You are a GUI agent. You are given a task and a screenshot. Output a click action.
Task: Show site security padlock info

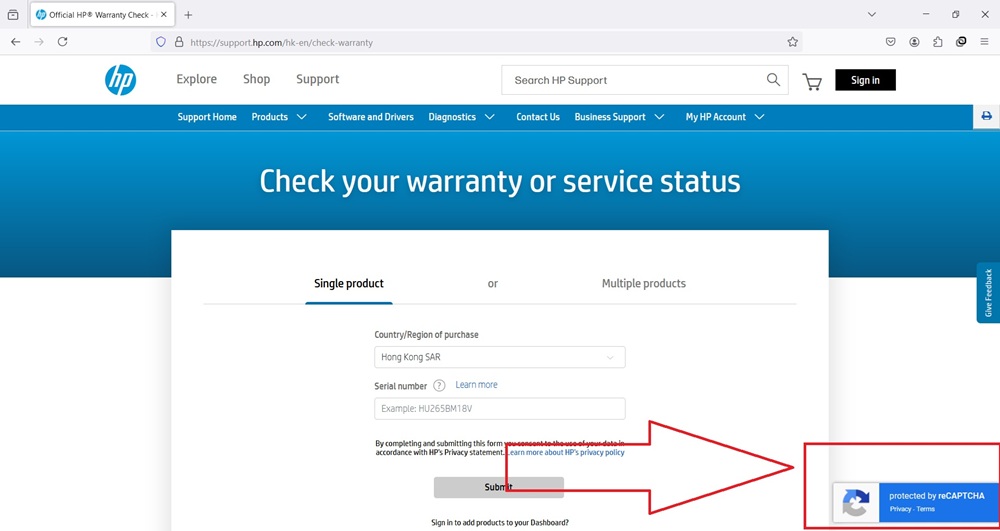[x=179, y=42]
